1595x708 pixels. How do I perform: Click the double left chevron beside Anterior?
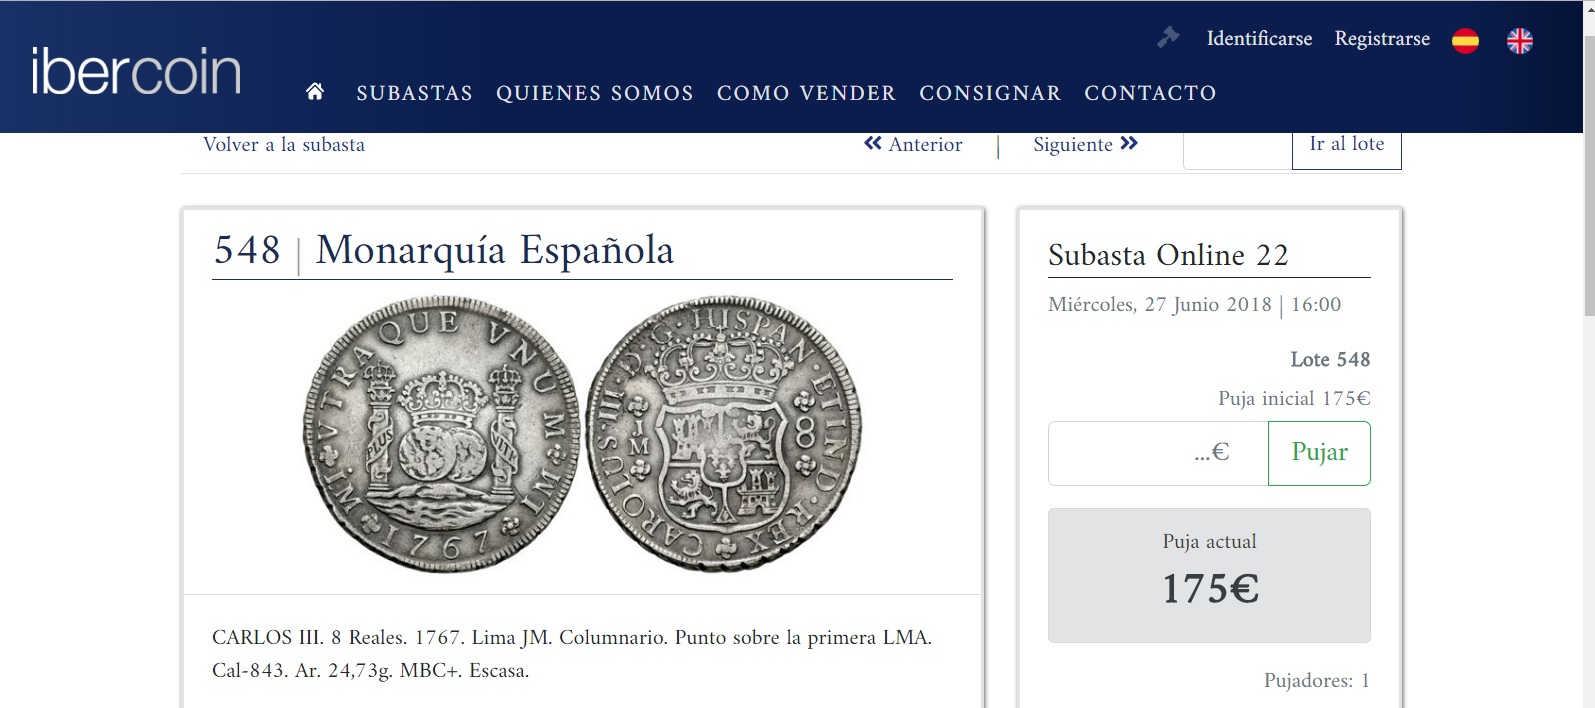point(873,144)
